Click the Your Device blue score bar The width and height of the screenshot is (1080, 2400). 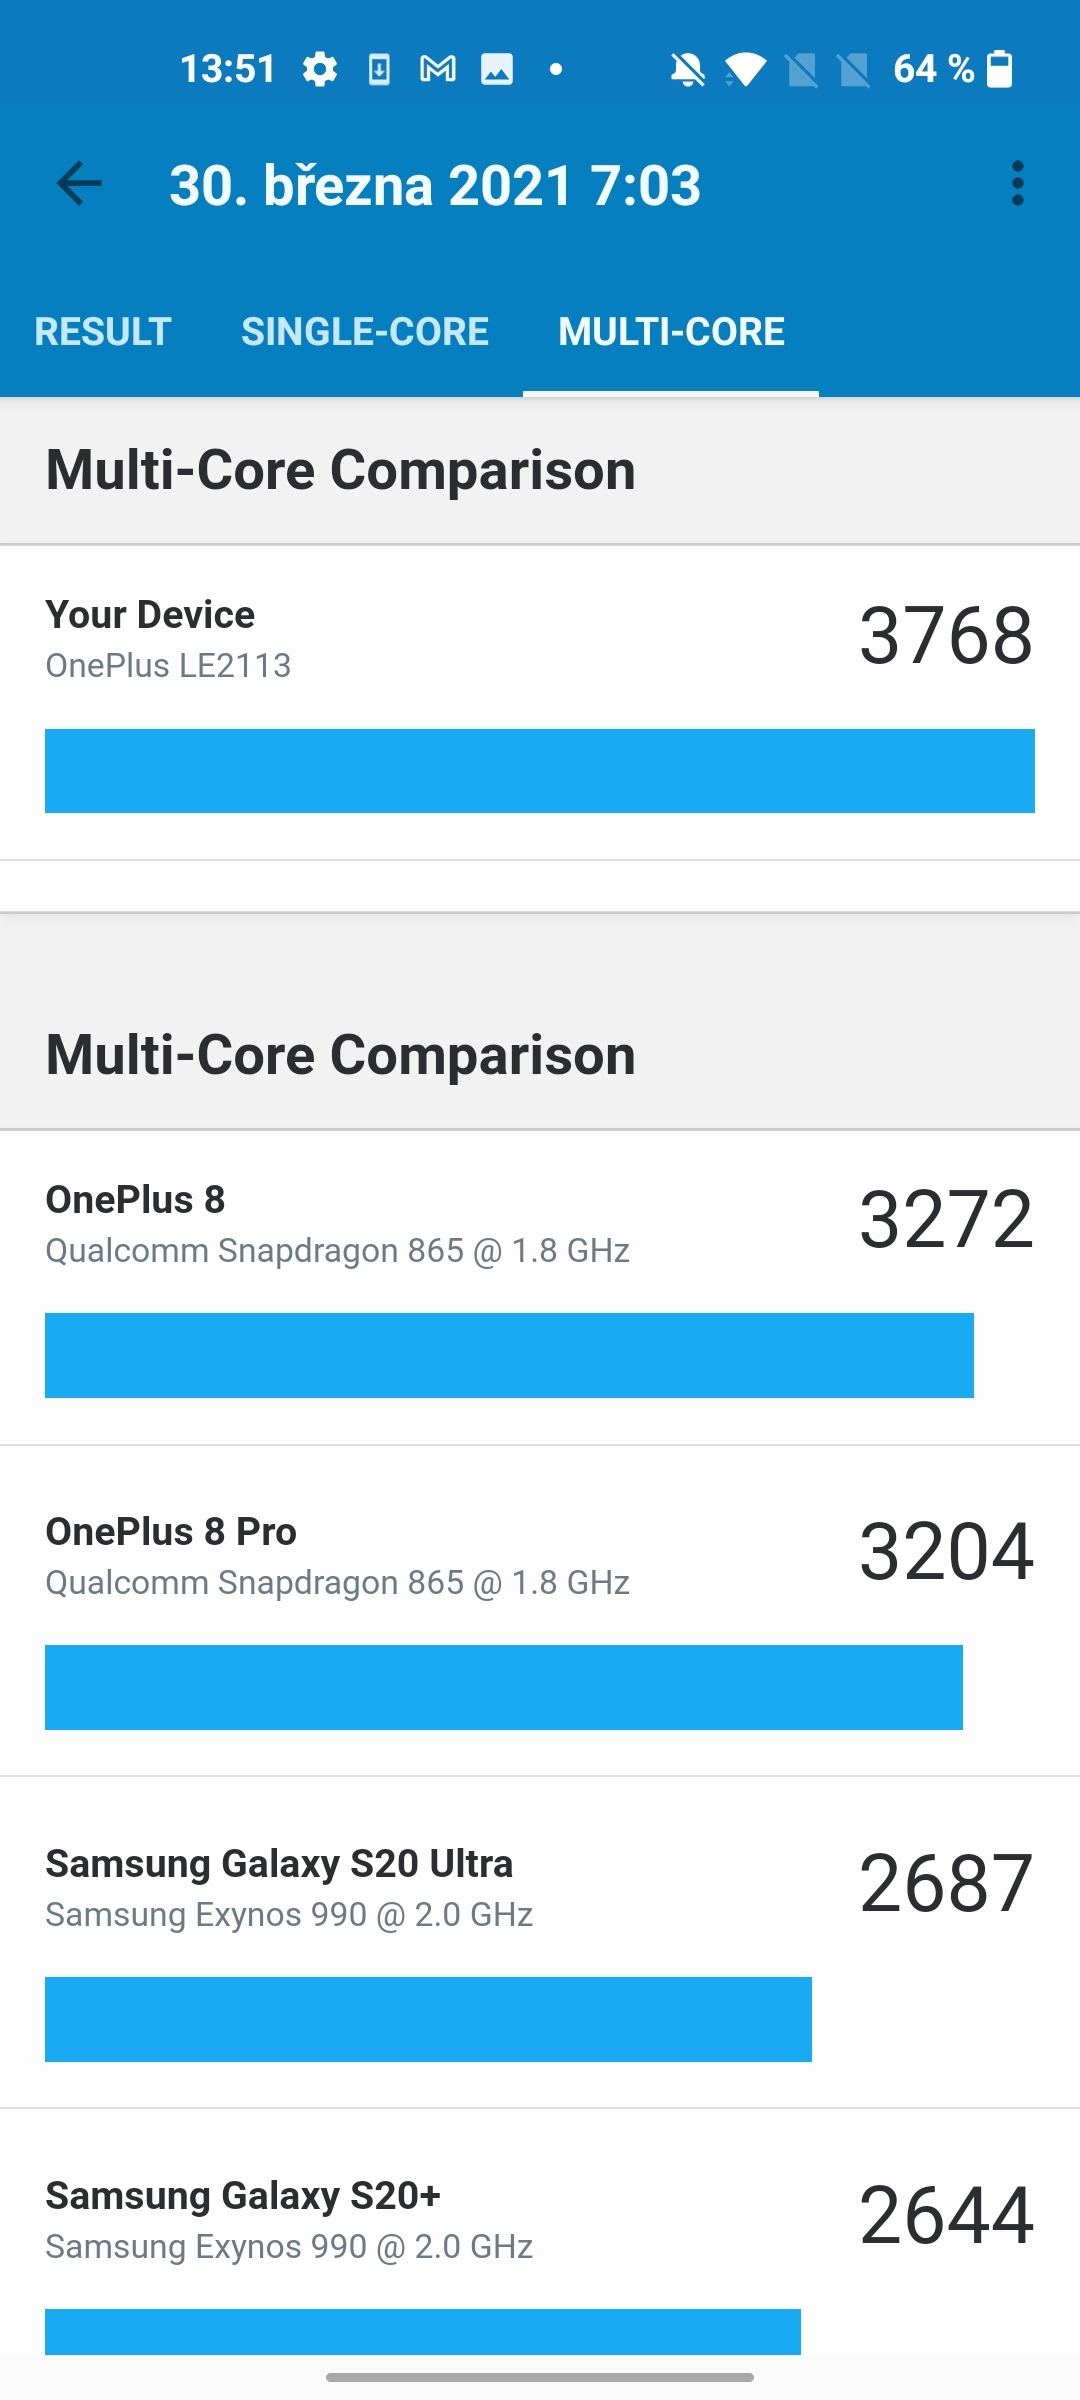pos(540,770)
